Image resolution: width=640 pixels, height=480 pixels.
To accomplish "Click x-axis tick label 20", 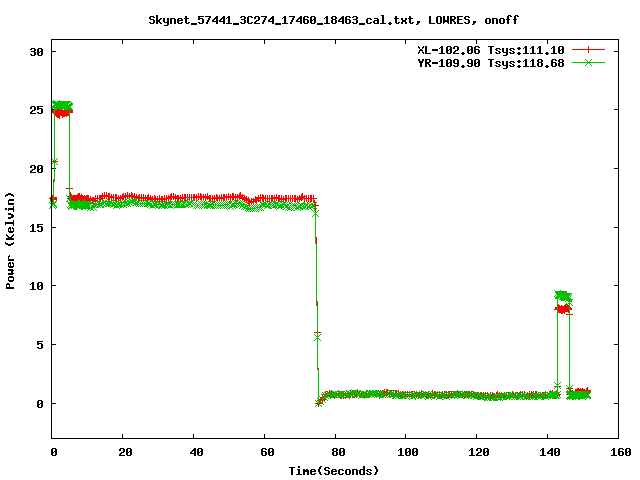I will 125,452.
